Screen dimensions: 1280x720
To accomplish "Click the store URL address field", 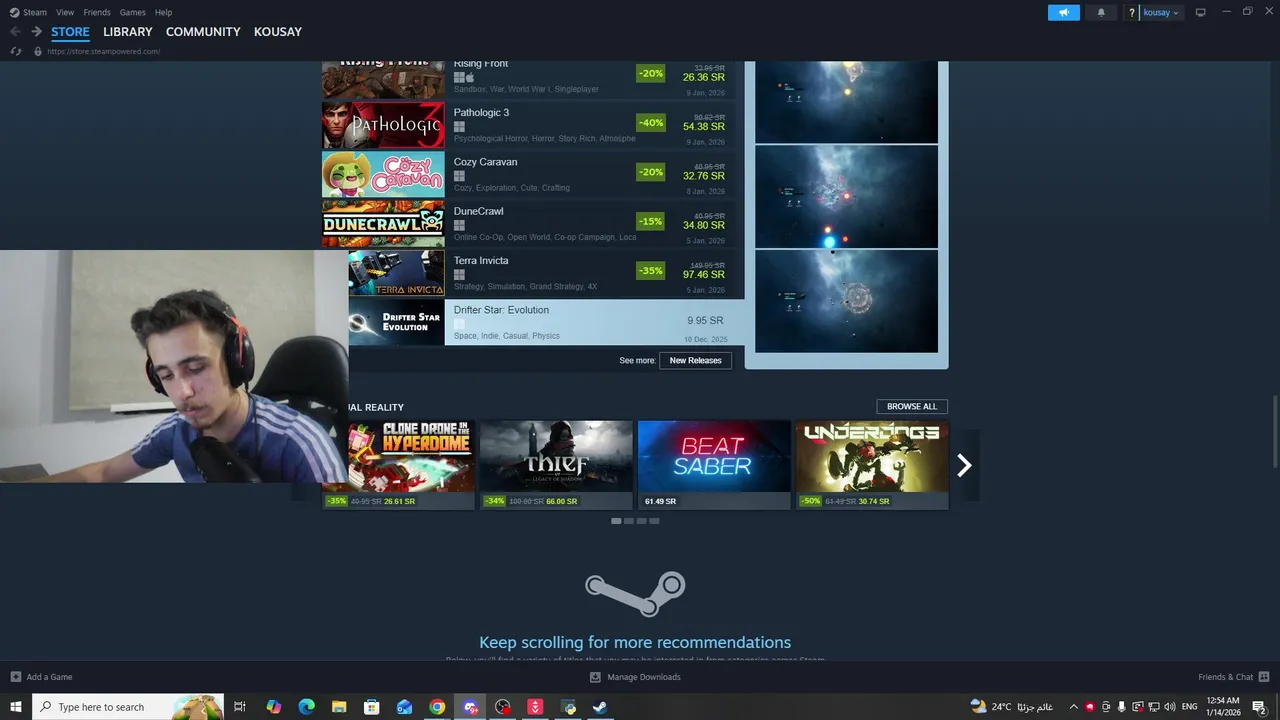I will point(104,51).
